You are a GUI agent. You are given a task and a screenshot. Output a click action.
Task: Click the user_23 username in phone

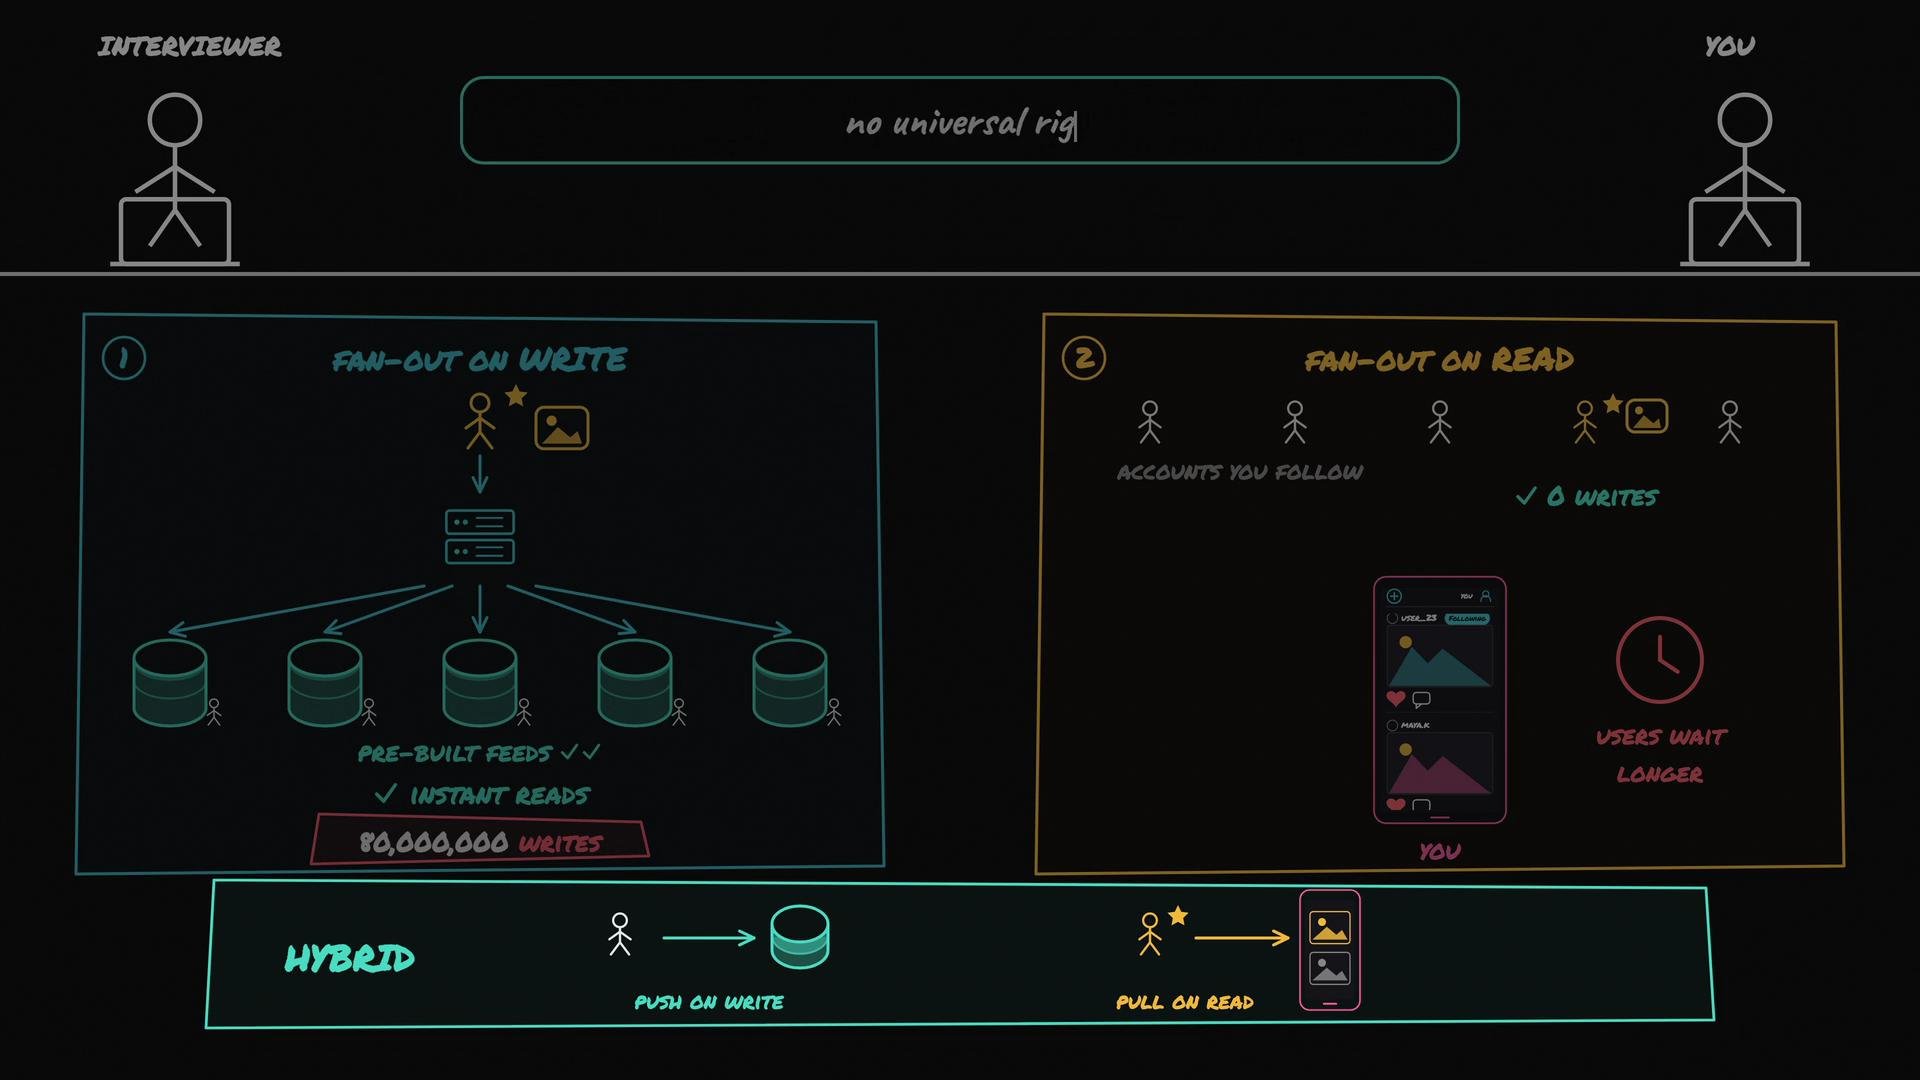point(1418,619)
